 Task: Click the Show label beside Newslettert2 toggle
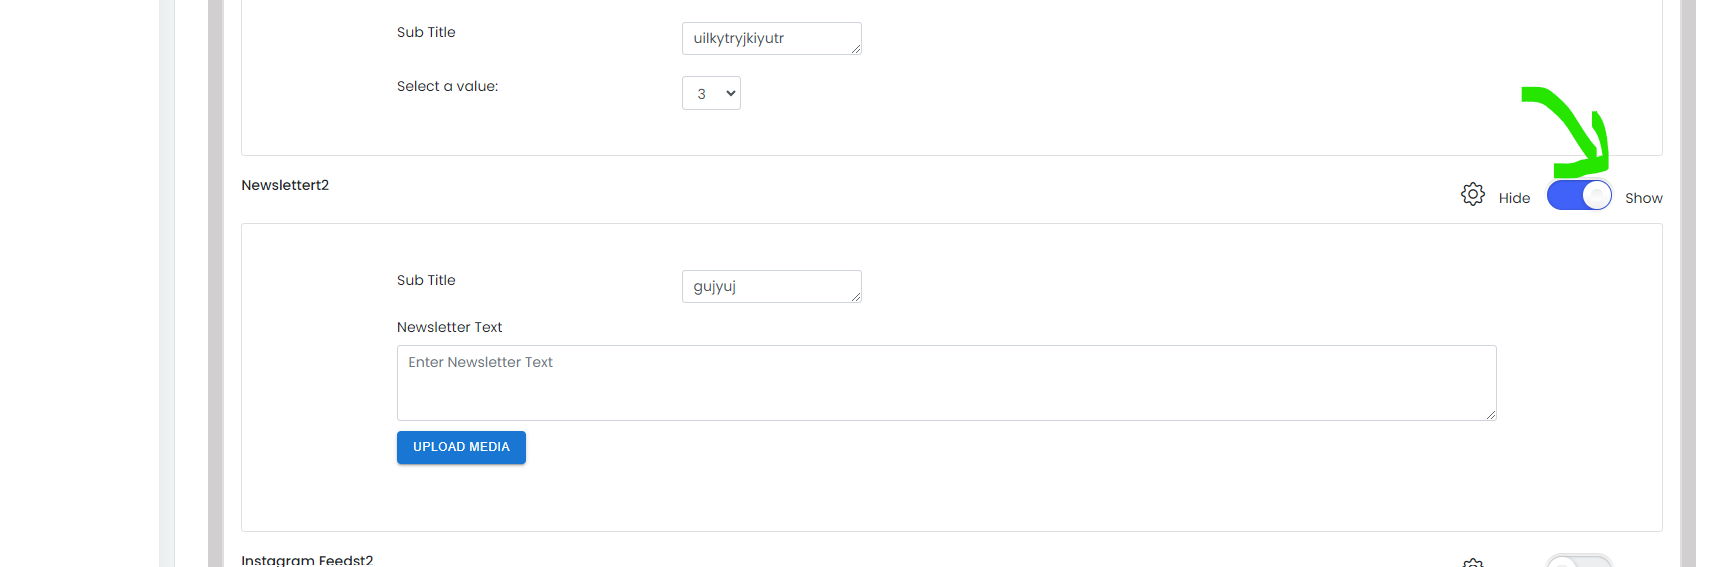point(1643,198)
